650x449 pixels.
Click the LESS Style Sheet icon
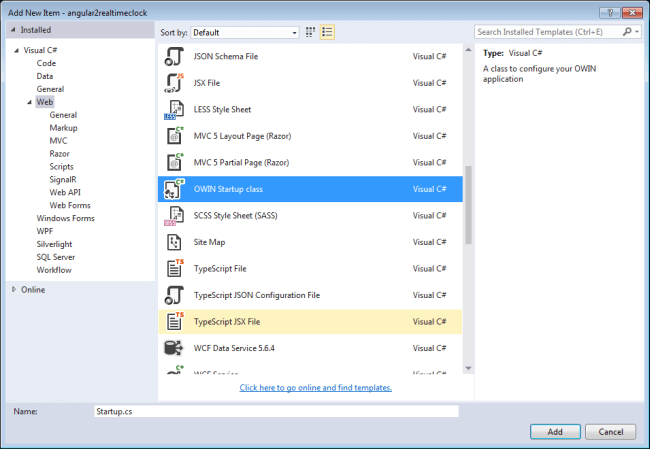[174, 109]
